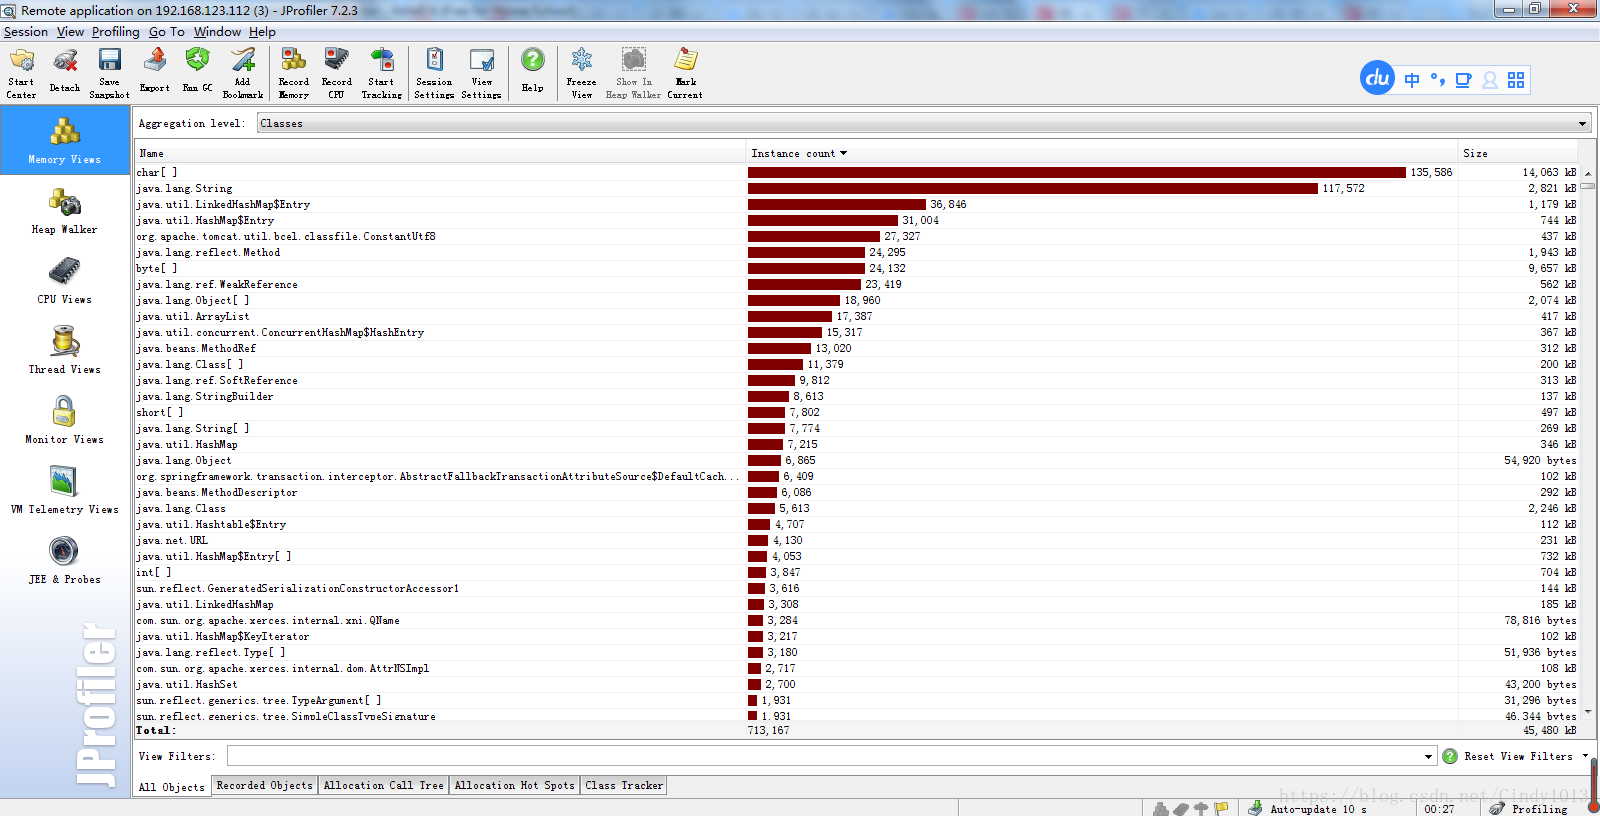Open the Start Center toolbar icon
Screen dimensions: 1600x816
pyautogui.click(x=21, y=73)
